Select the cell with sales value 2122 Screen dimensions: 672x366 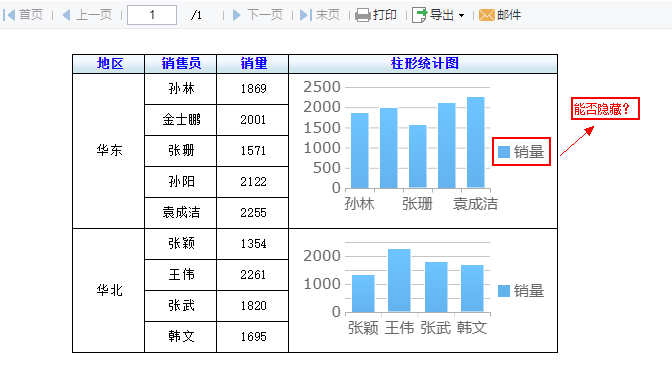click(x=252, y=182)
